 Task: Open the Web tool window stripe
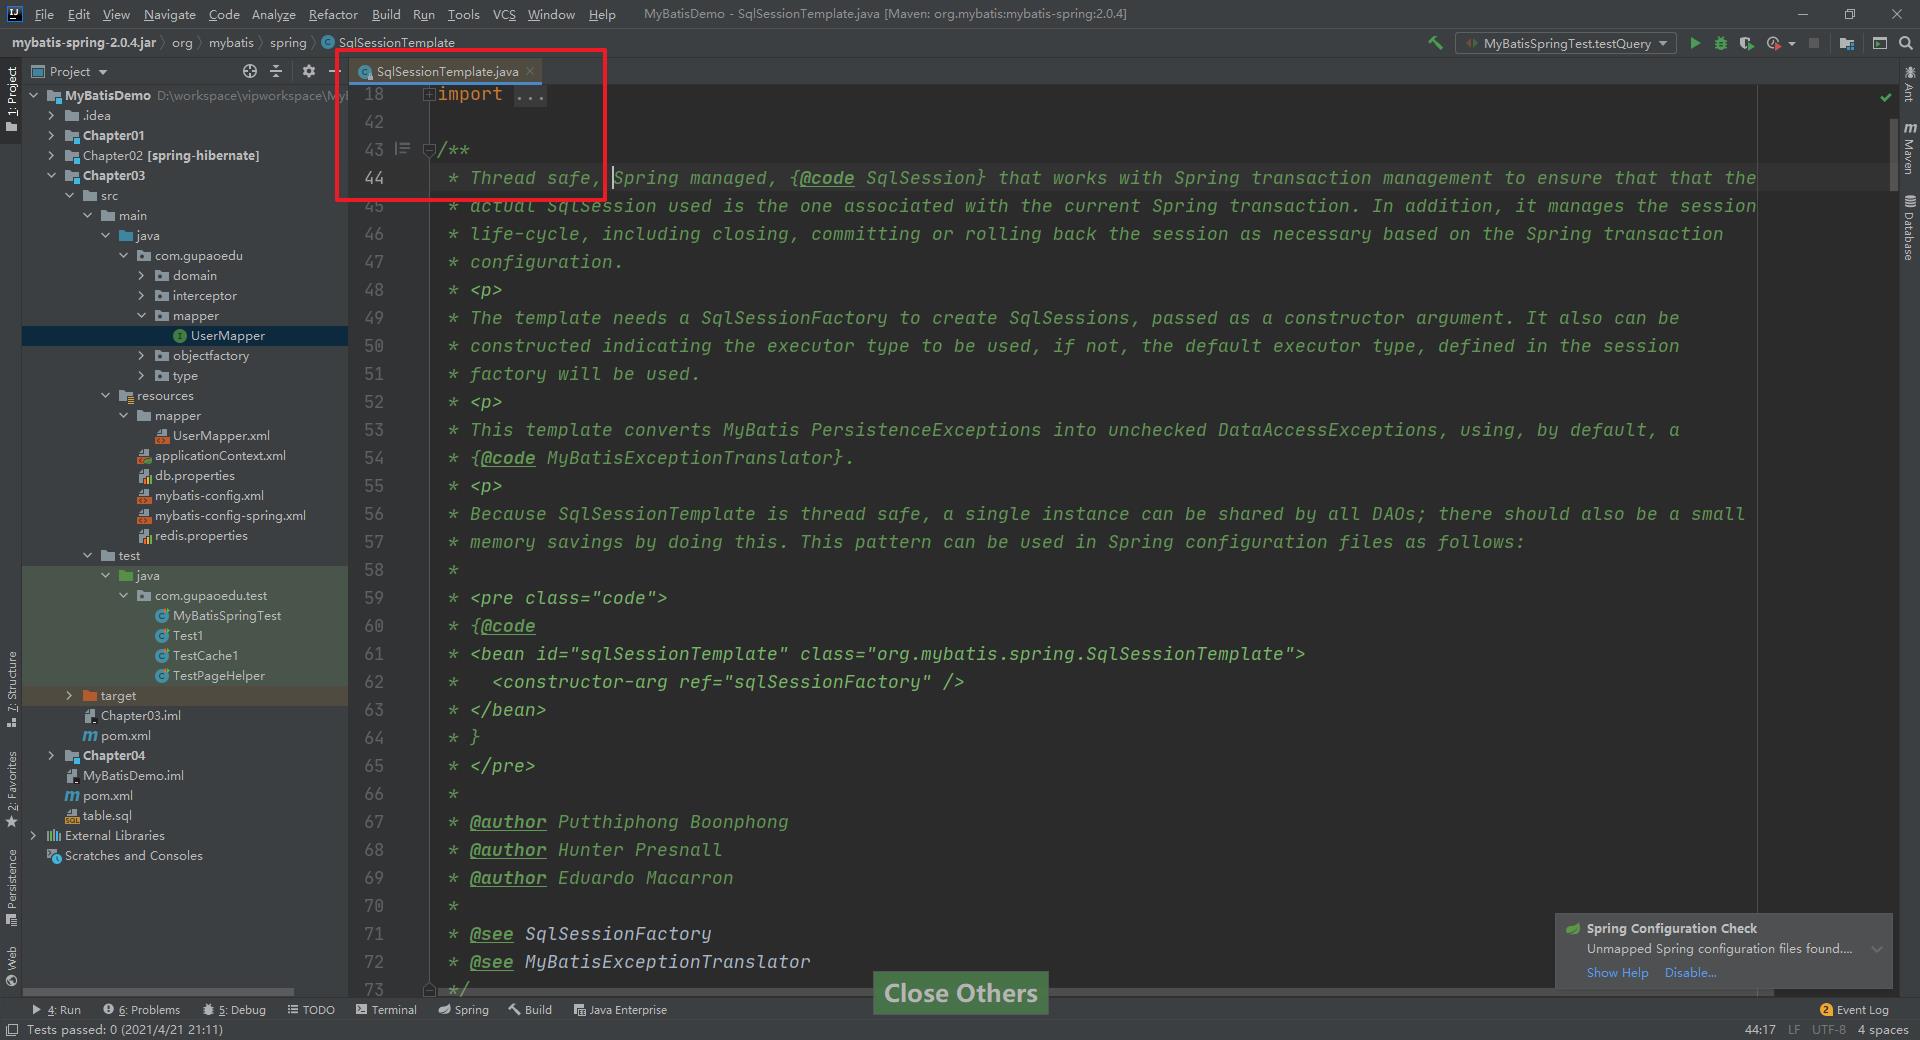[x=11, y=966]
